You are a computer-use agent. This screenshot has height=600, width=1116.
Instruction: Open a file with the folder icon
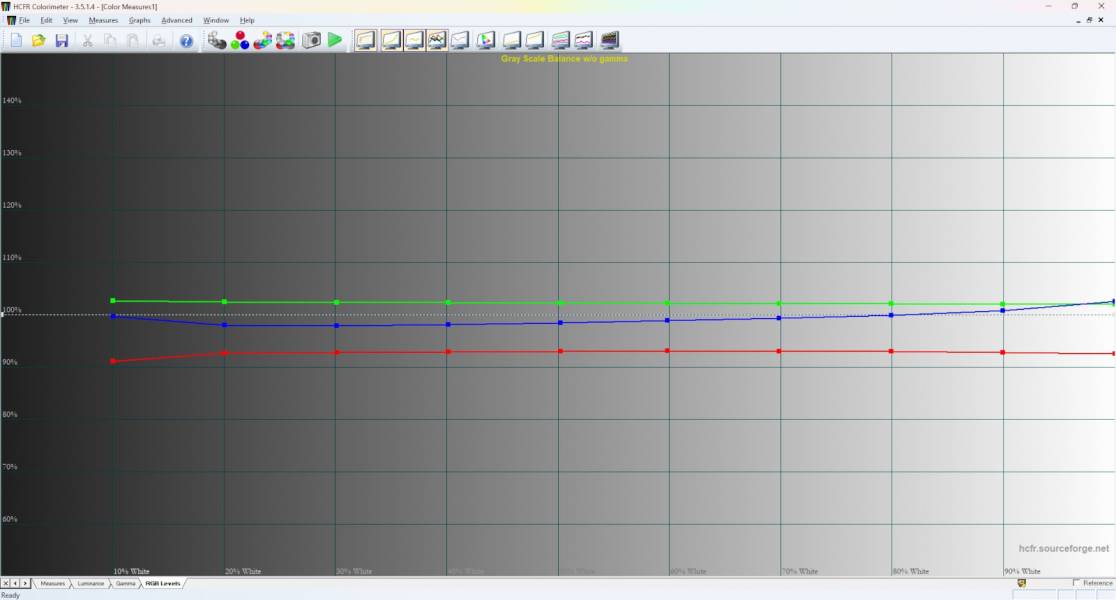(x=38, y=41)
